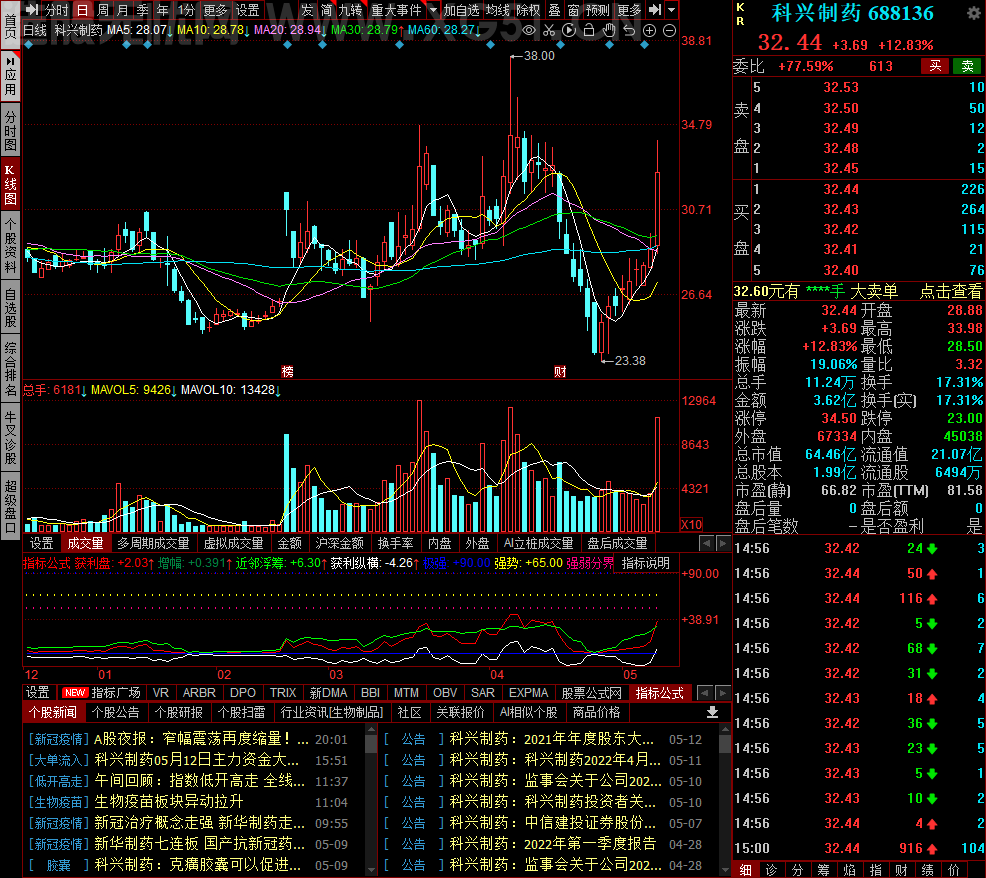Open 分时图 sidebar view
The width and height of the screenshot is (986, 878).
coord(10,130)
